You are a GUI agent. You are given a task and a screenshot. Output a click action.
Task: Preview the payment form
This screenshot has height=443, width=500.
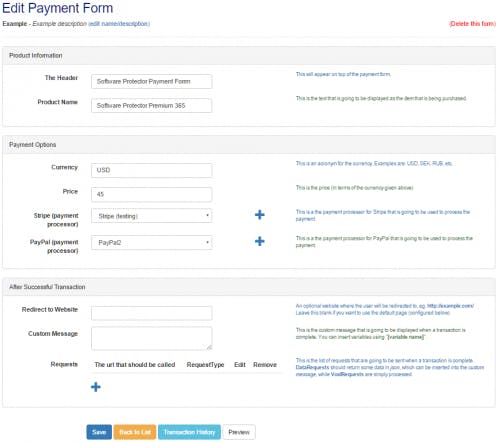(x=239, y=432)
